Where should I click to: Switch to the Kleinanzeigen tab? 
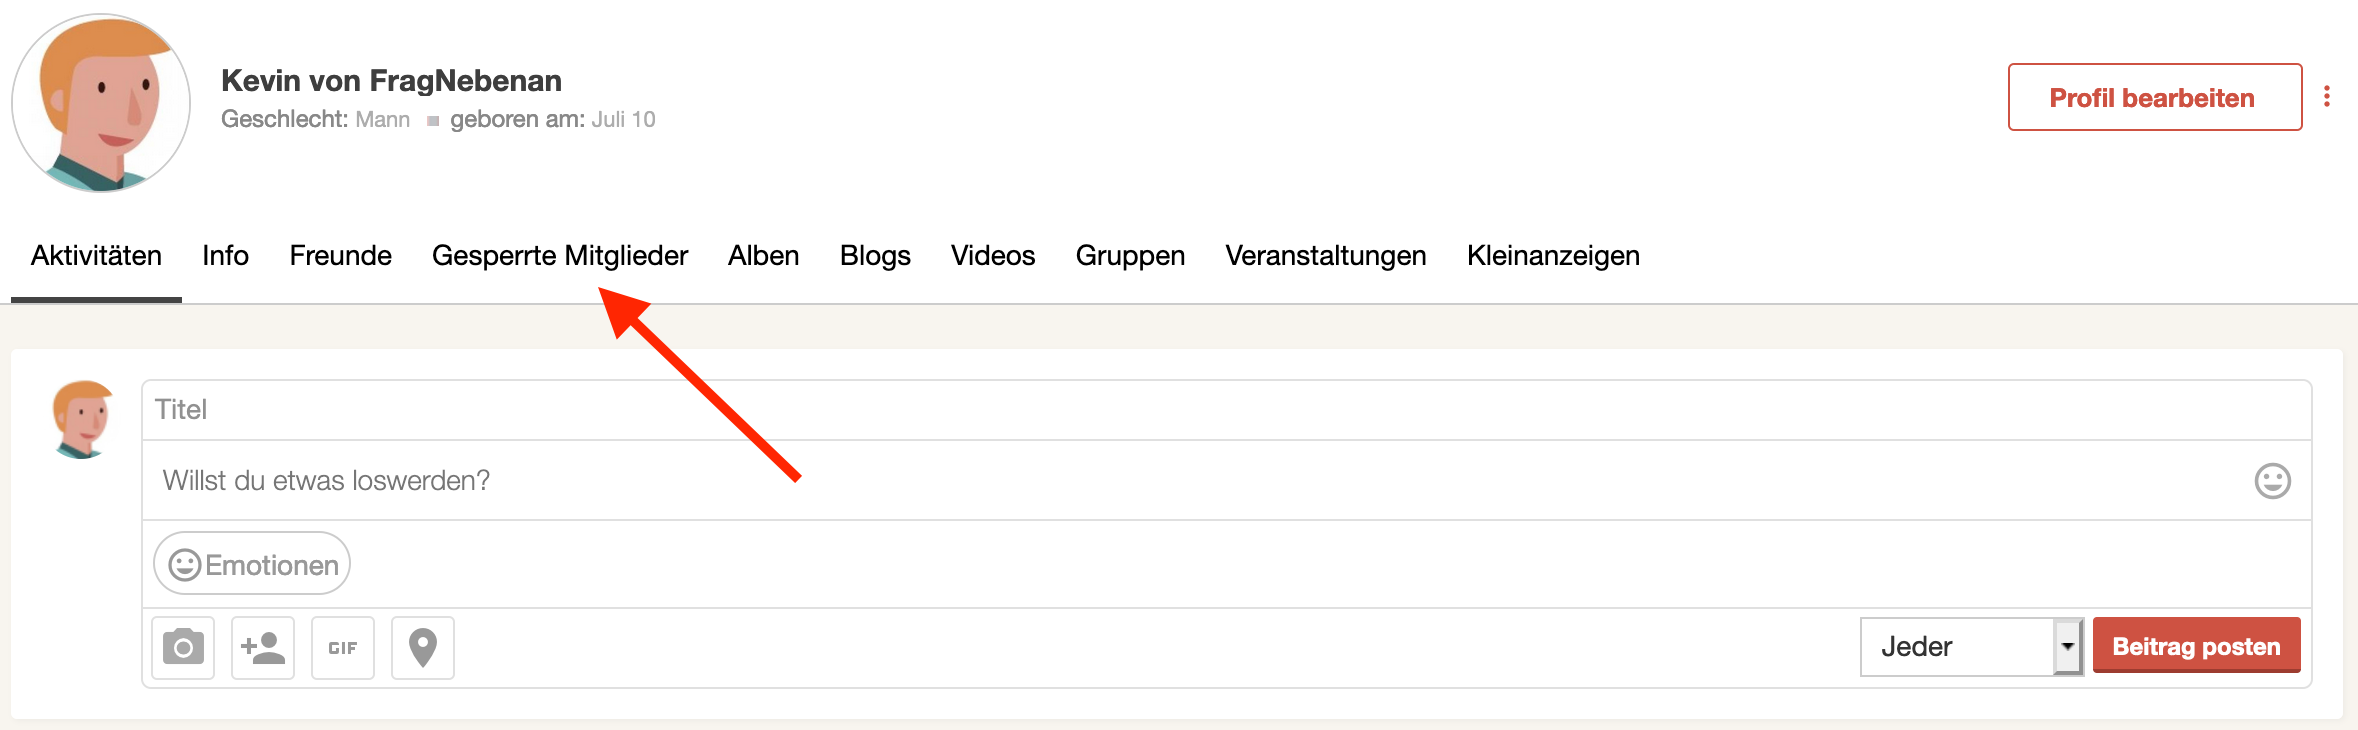pyautogui.click(x=1552, y=256)
